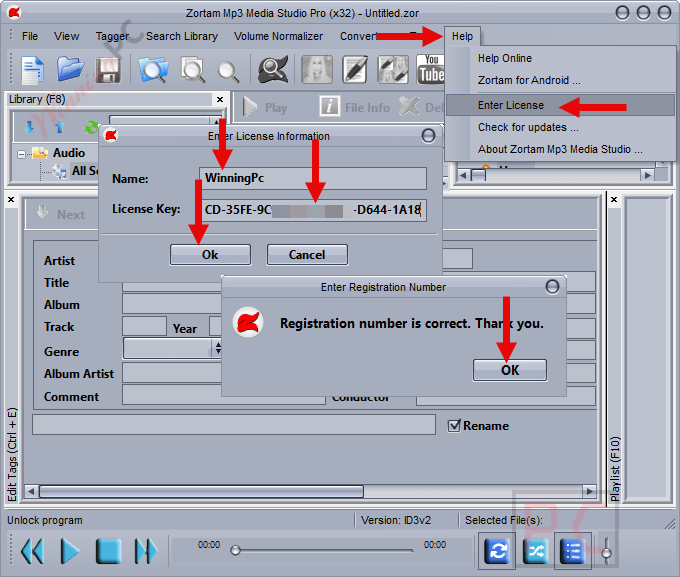Open the Genre dropdown
The height and width of the screenshot is (577, 680).
point(218,348)
